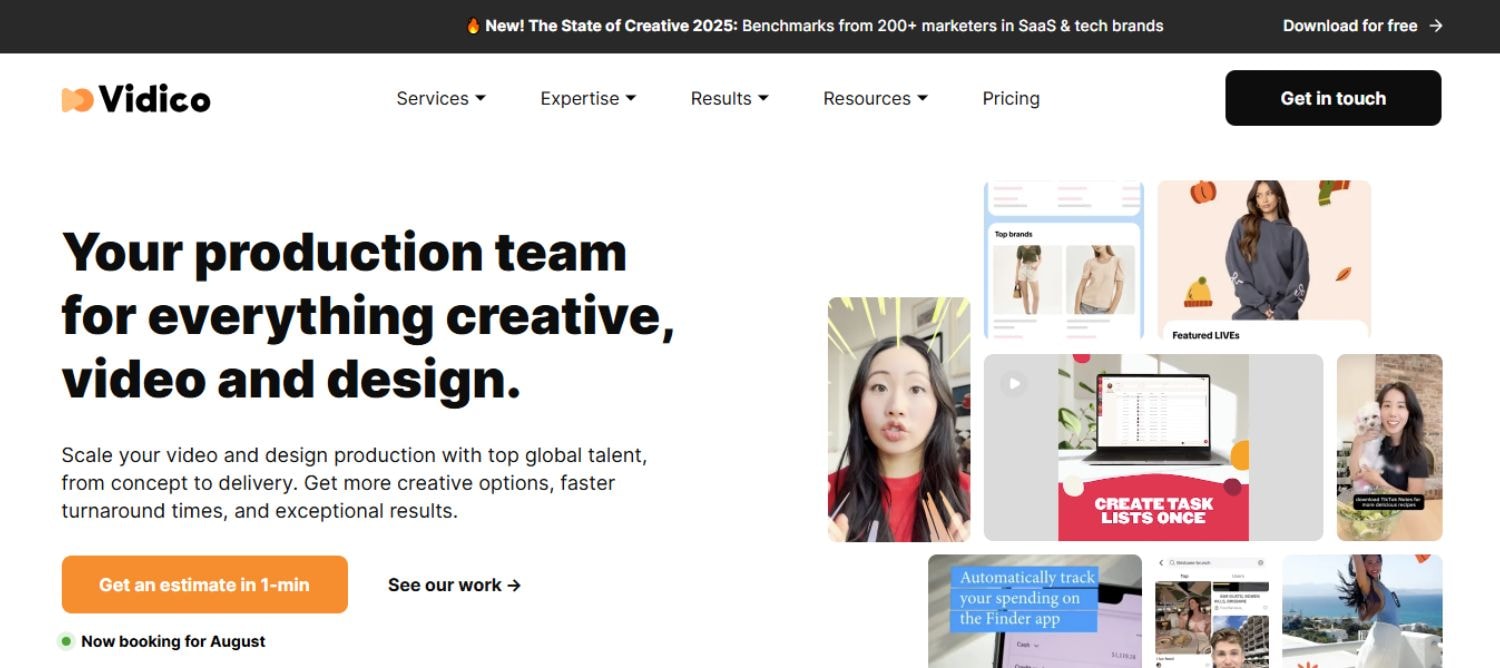Click the fire emoji in top banner
This screenshot has width=1500, height=668.
pos(473,26)
